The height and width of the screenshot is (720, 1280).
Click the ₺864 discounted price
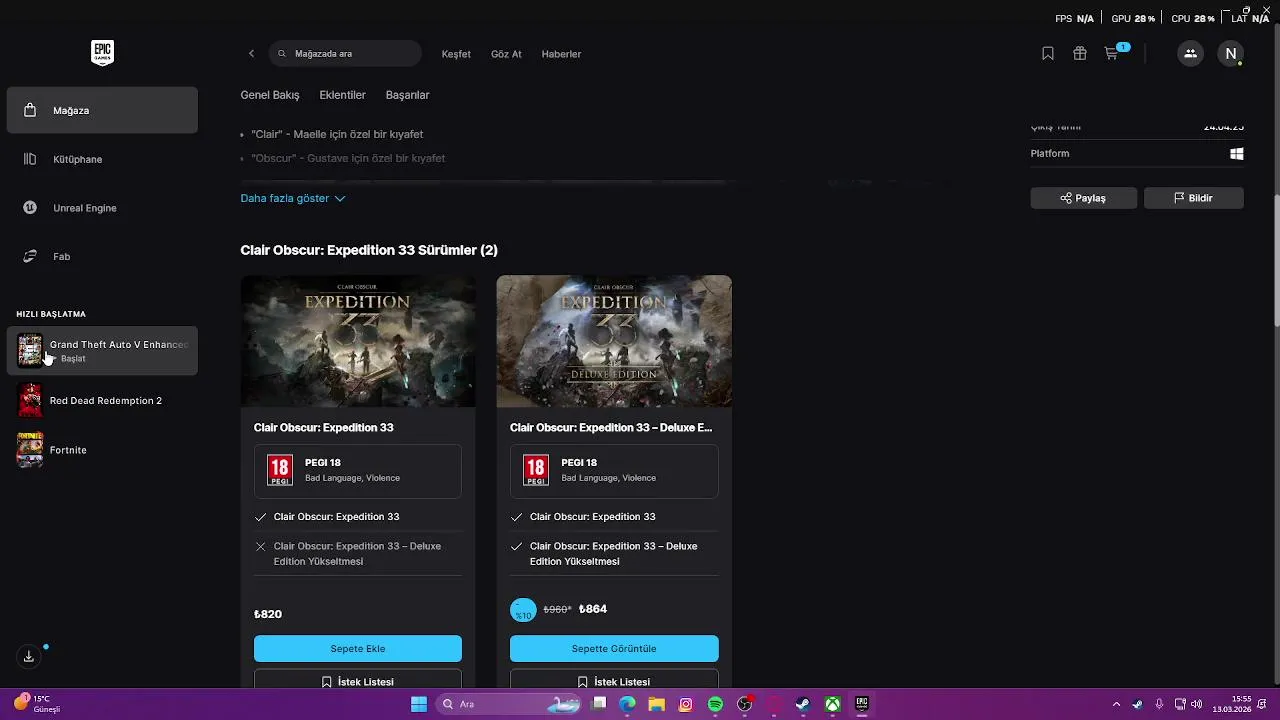tap(593, 609)
